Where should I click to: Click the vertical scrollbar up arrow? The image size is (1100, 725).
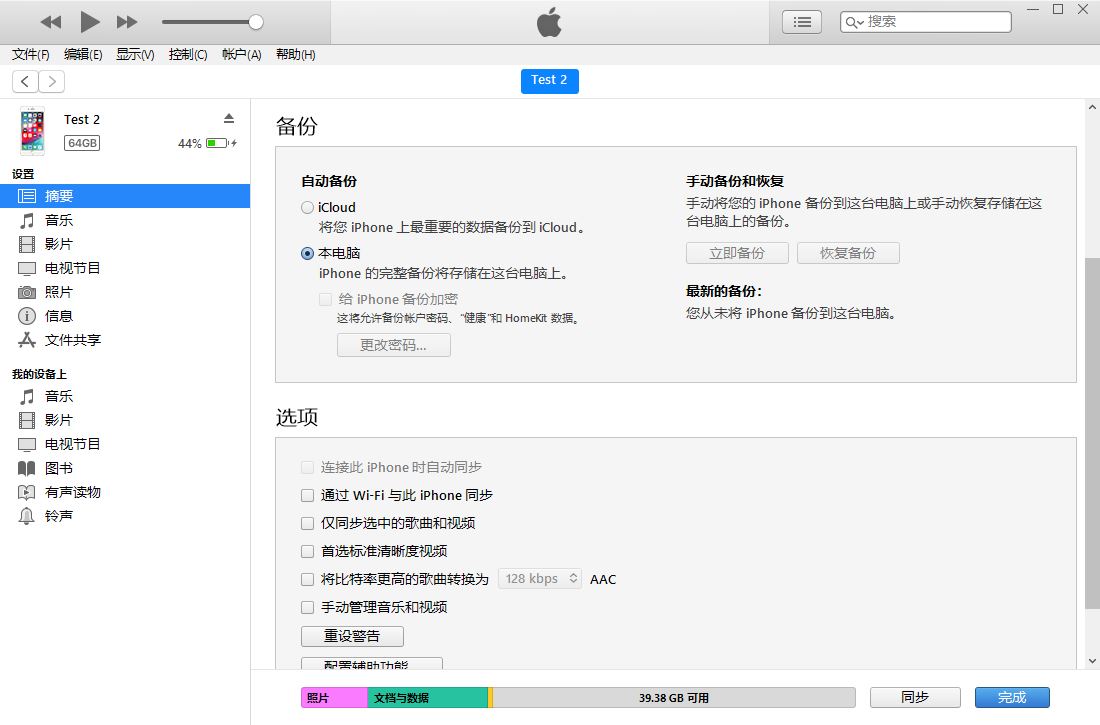click(x=1092, y=107)
